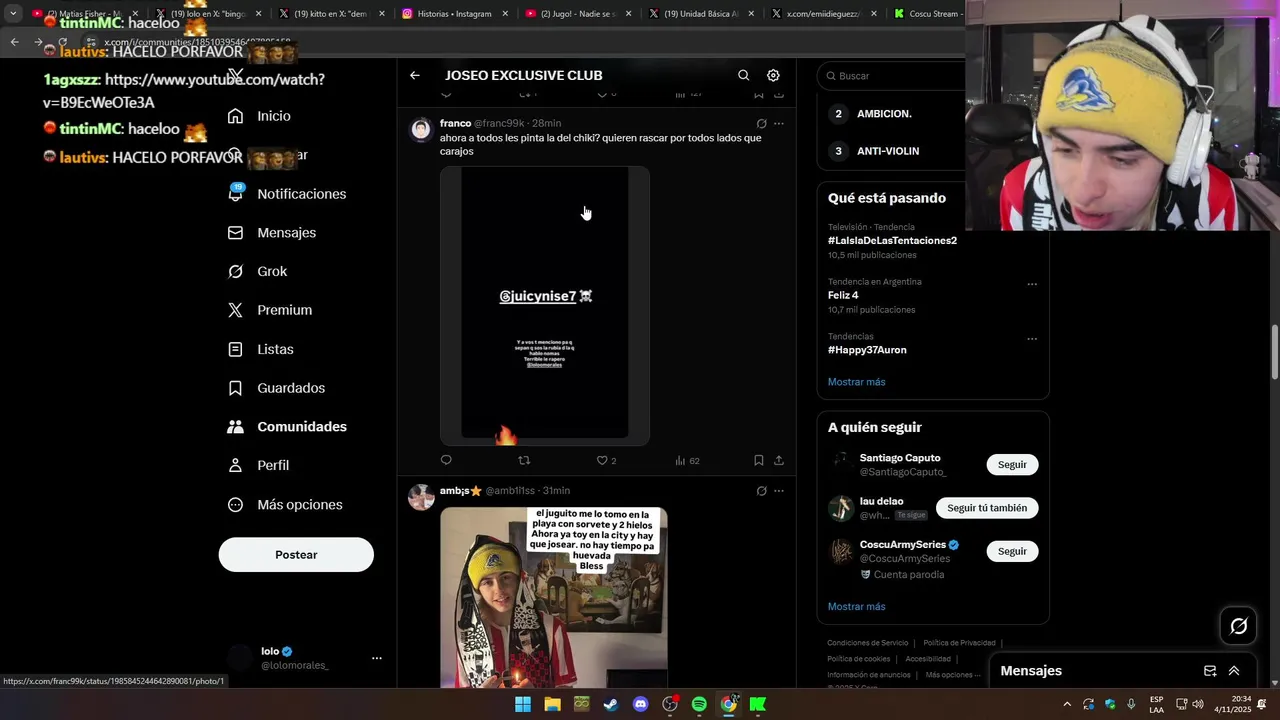The width and height of the screenshot is (1280, 720).
Task: Open Kick app from taskbar
Action: [758, 704]
